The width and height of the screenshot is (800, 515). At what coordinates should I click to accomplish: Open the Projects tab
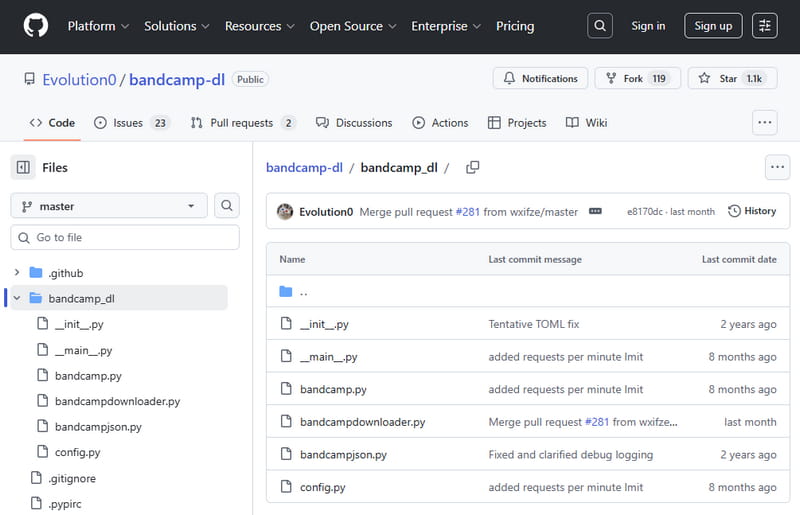tap(517, 122)
